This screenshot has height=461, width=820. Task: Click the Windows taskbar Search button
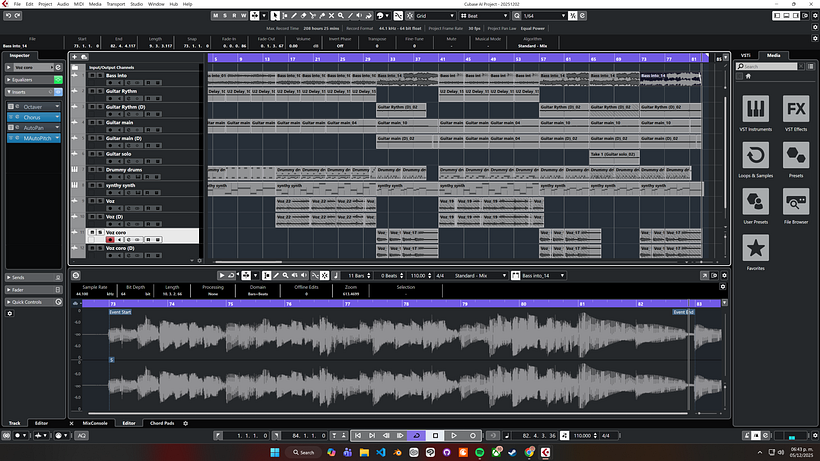(304, 453)
